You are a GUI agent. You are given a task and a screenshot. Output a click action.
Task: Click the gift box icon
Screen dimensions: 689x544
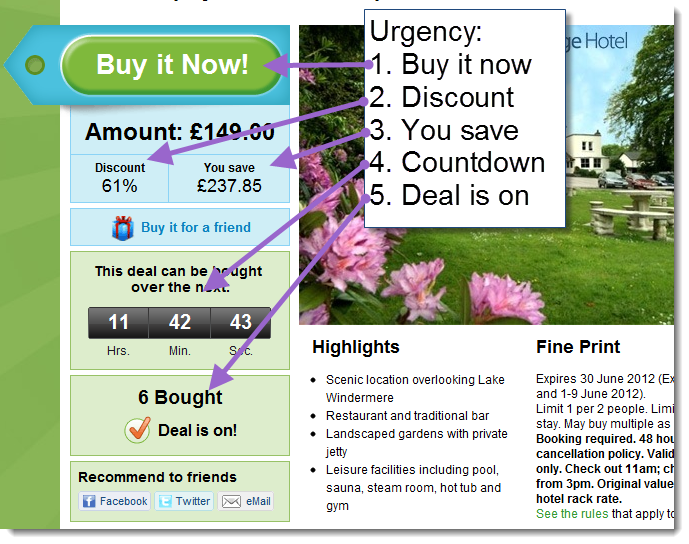point(123,228)
